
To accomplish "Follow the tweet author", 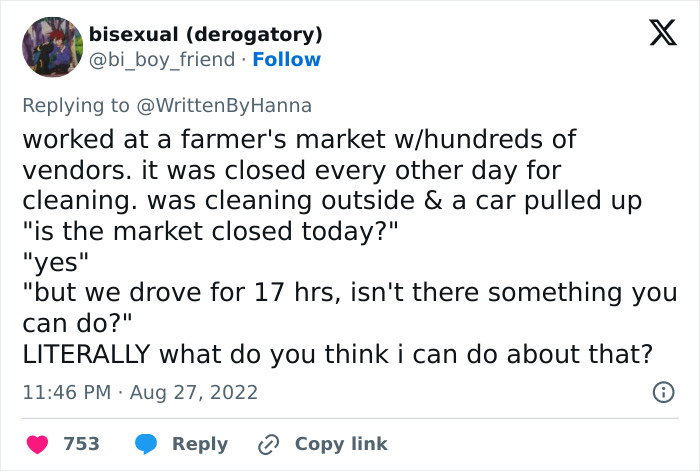I will pos(287,60).
